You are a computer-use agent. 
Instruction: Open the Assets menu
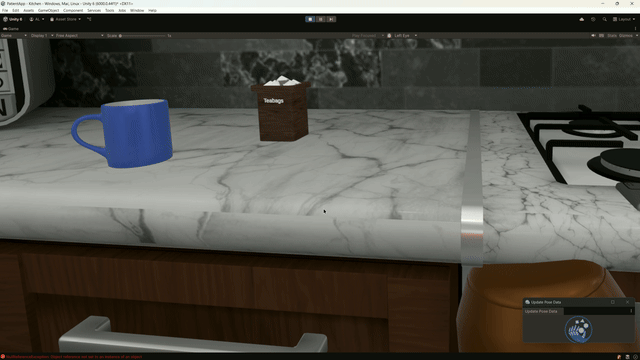tap(29, 10)
